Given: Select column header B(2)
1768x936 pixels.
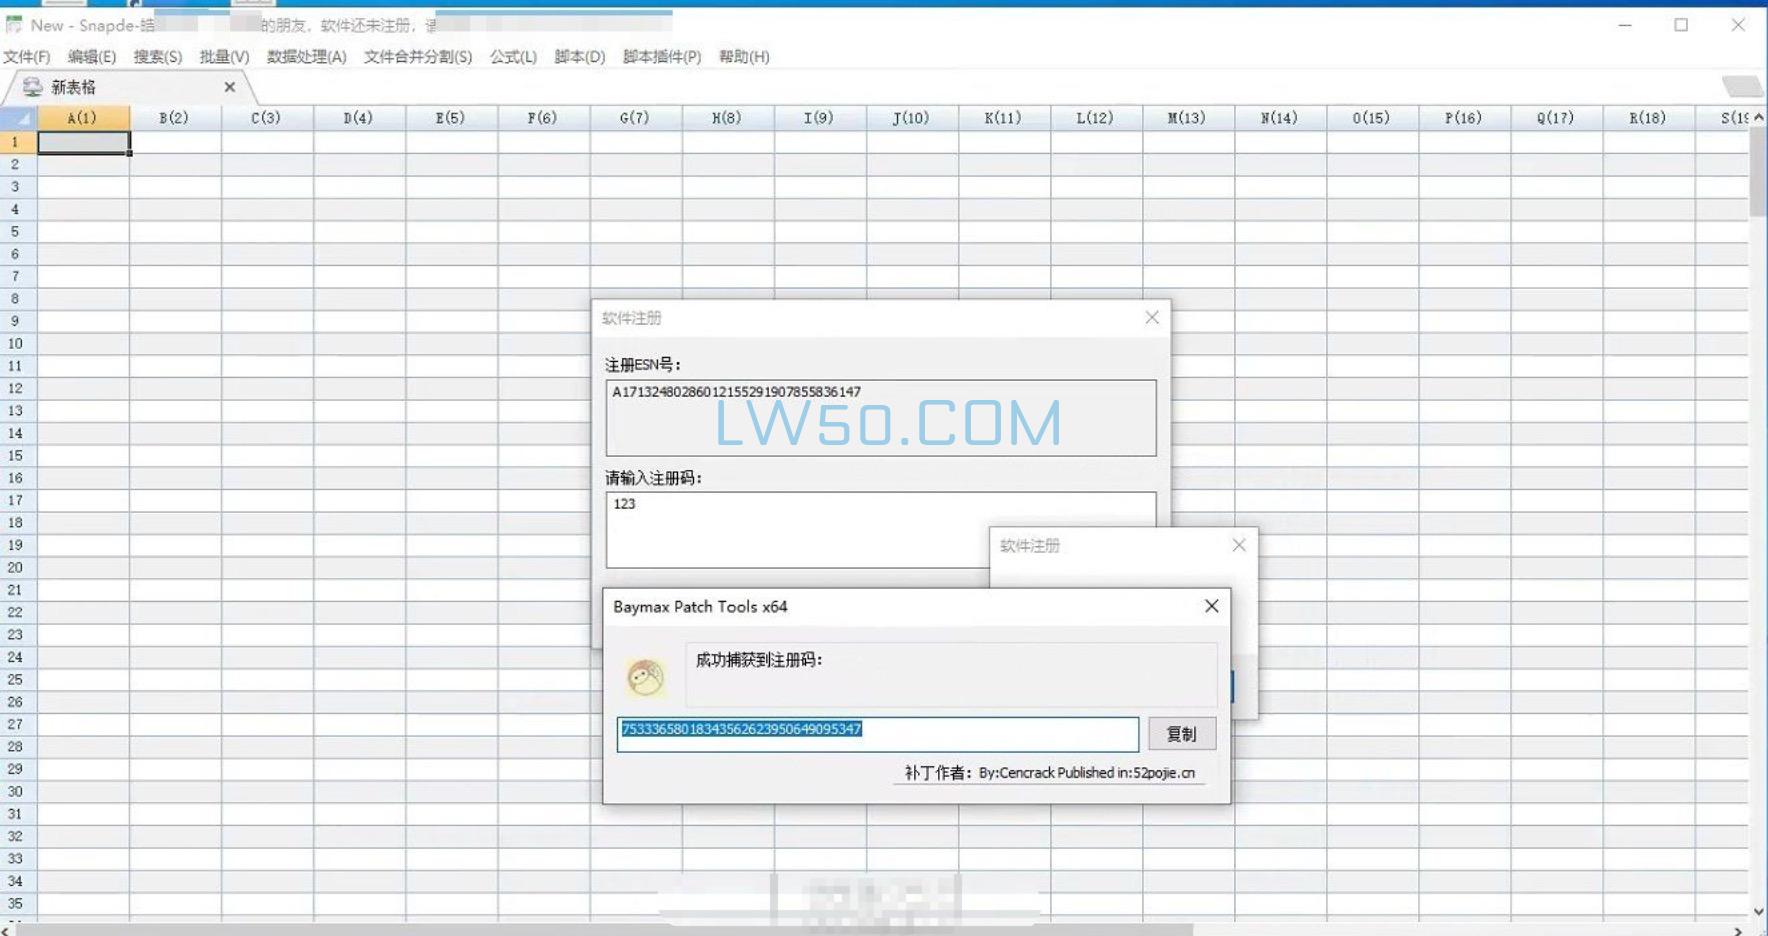Looking at the screenshot, I should (x=174, y=118).
